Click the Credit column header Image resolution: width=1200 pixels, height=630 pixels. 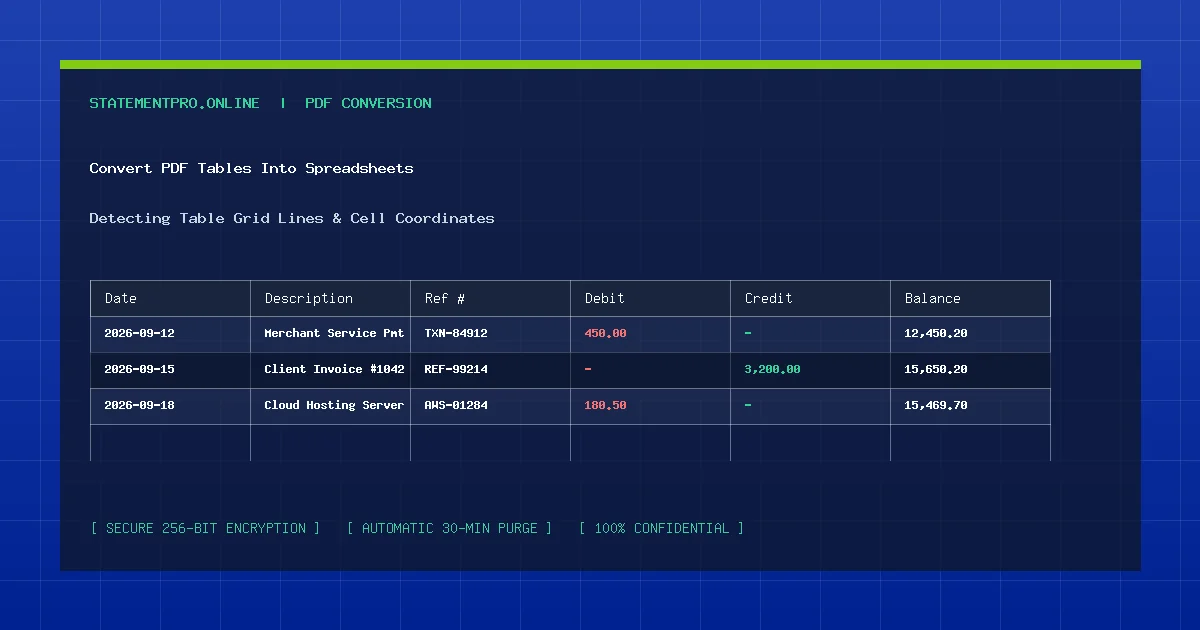[810, 298]
